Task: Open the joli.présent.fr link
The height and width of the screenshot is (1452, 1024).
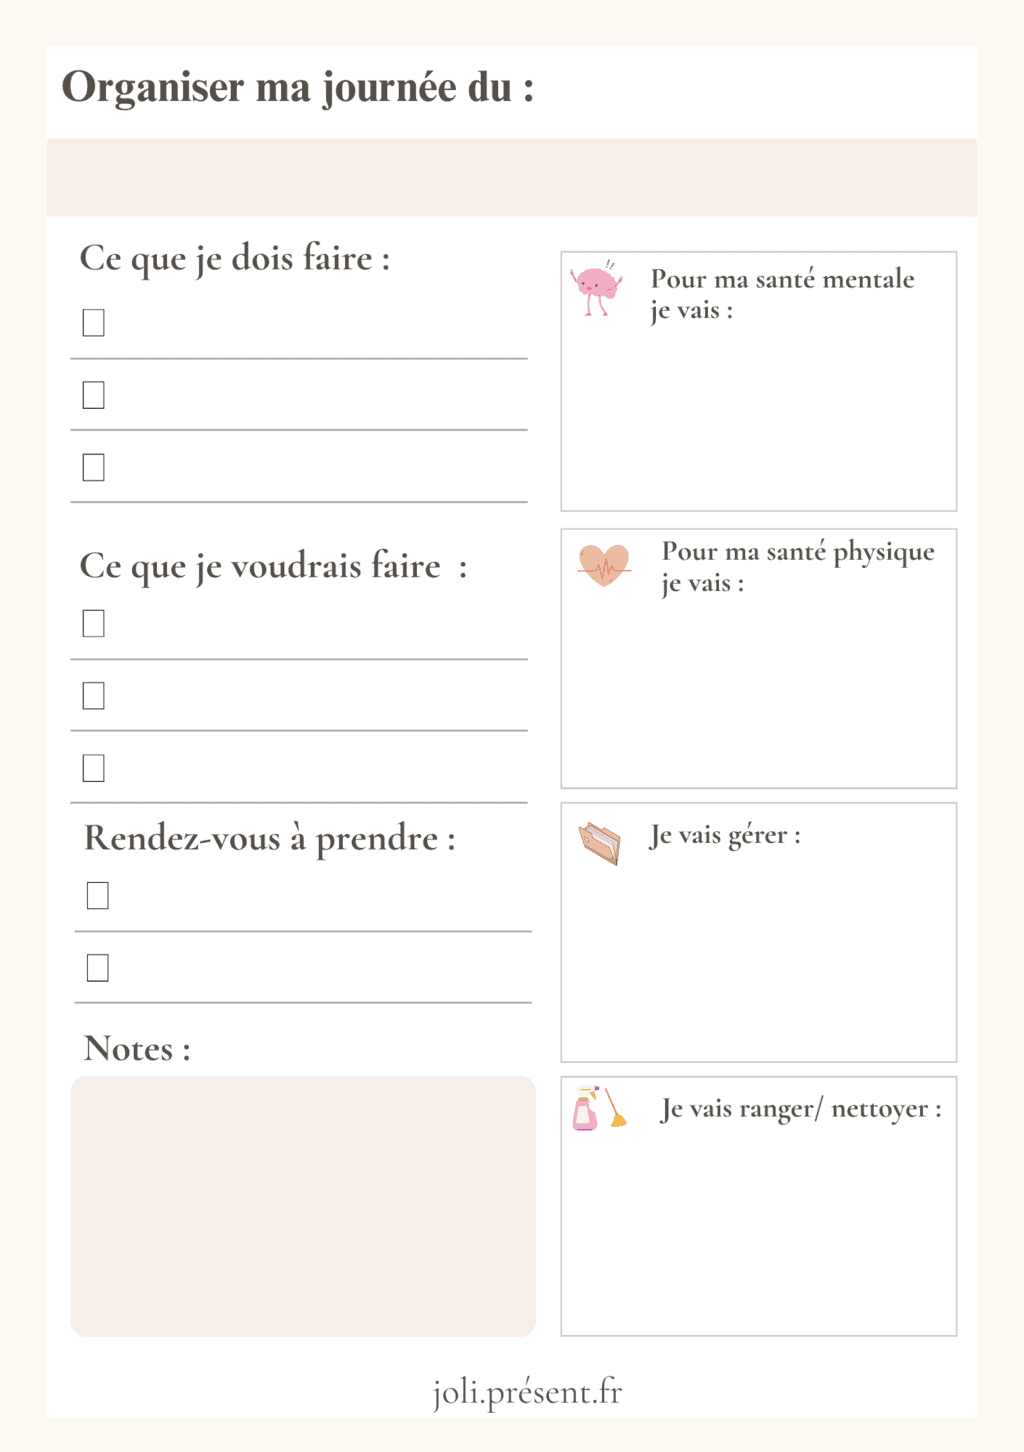Action: [527, 1392]
